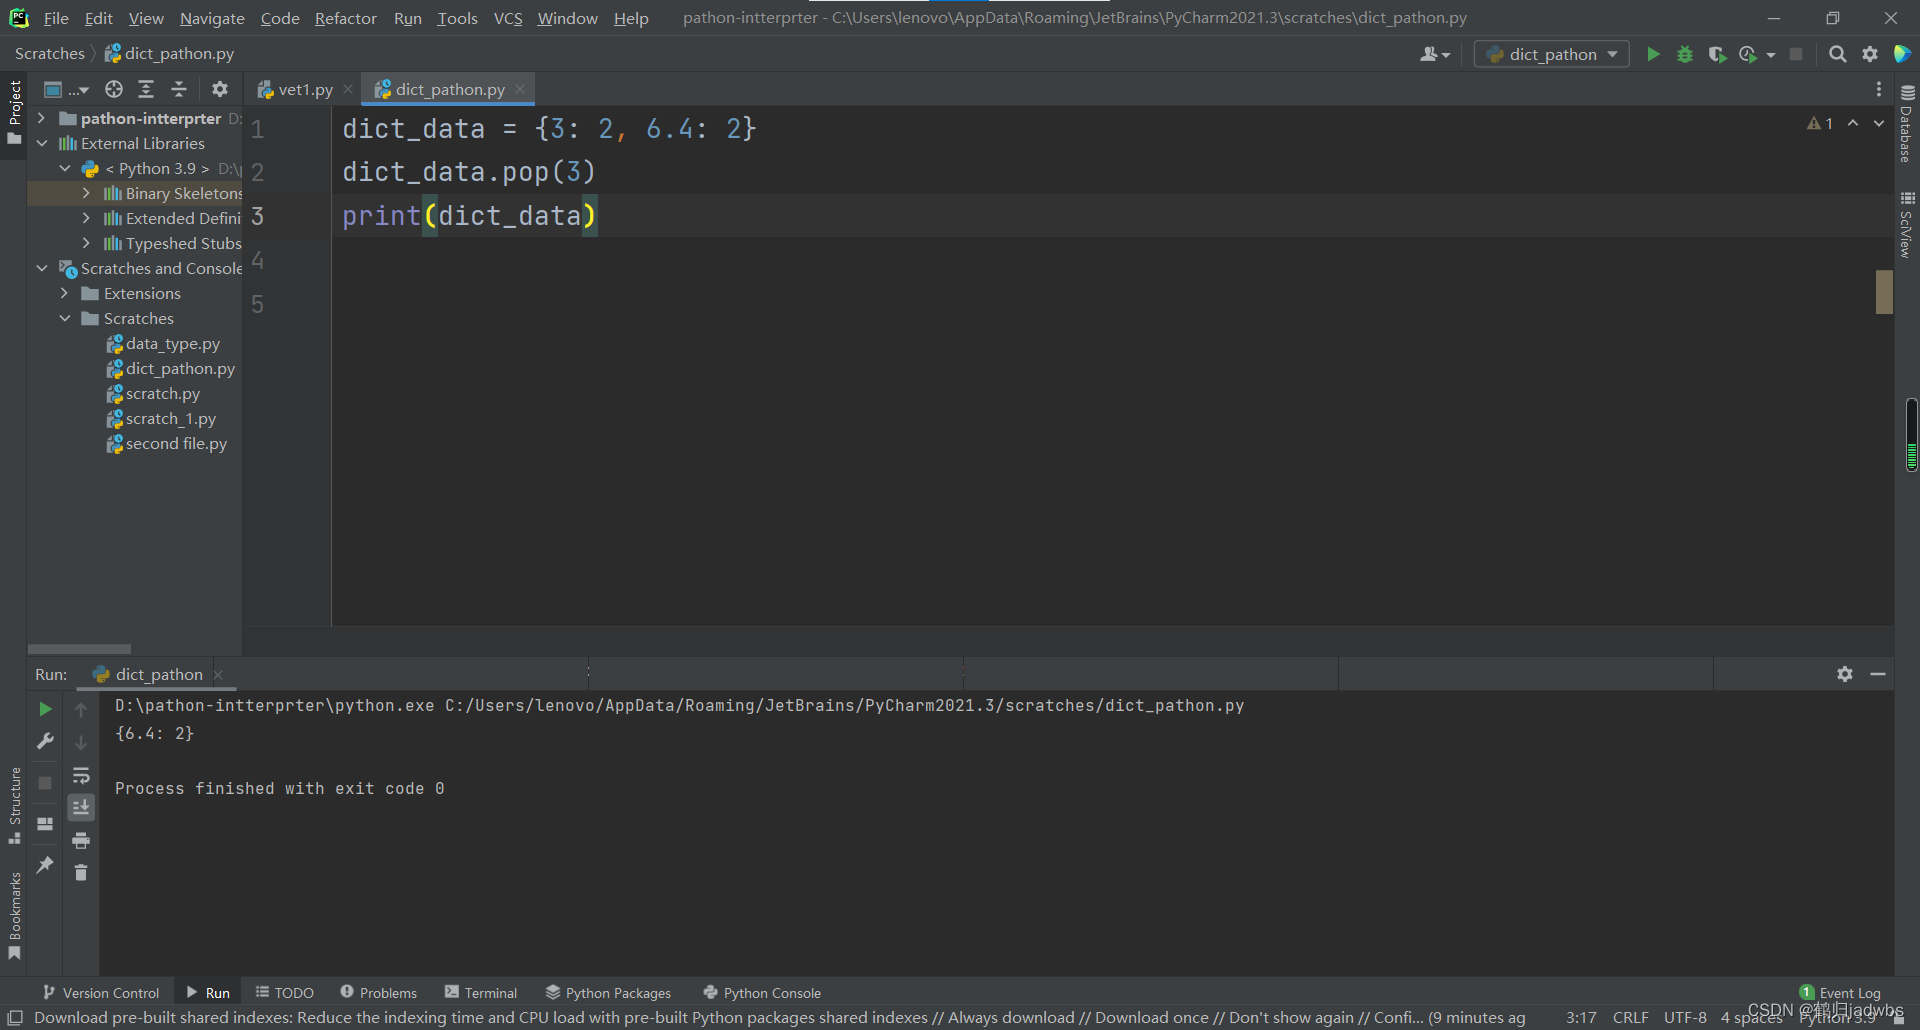Image resolution: width=1920 pixels, height=1030 pixels.
Task: Go down the stack trace arrow
Action: 81,742
